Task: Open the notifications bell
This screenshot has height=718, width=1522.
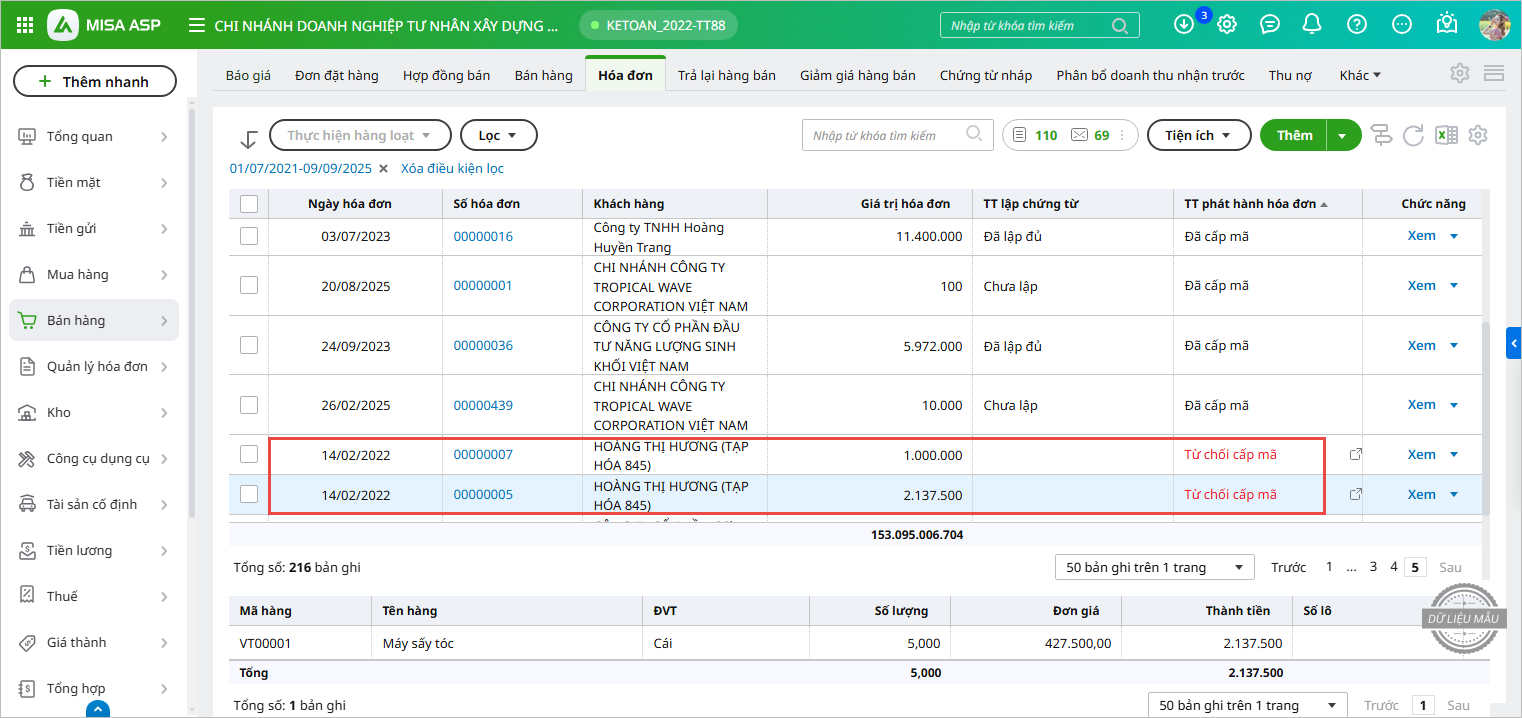Action: (x=1313, y=25)
